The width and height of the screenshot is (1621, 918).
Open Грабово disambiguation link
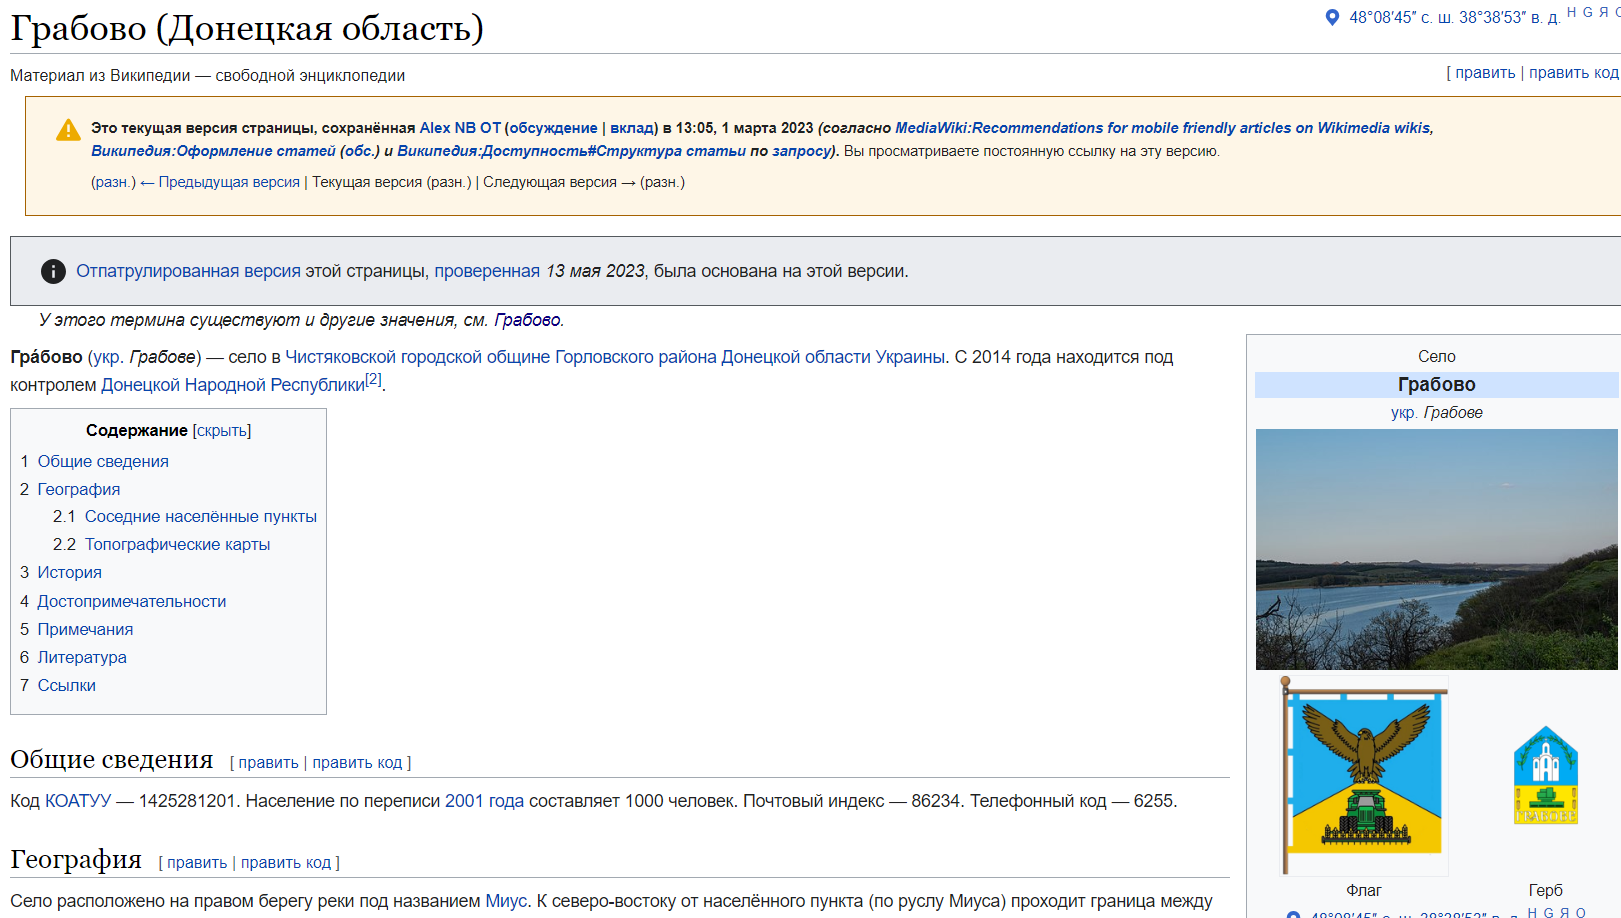[527, 320]
